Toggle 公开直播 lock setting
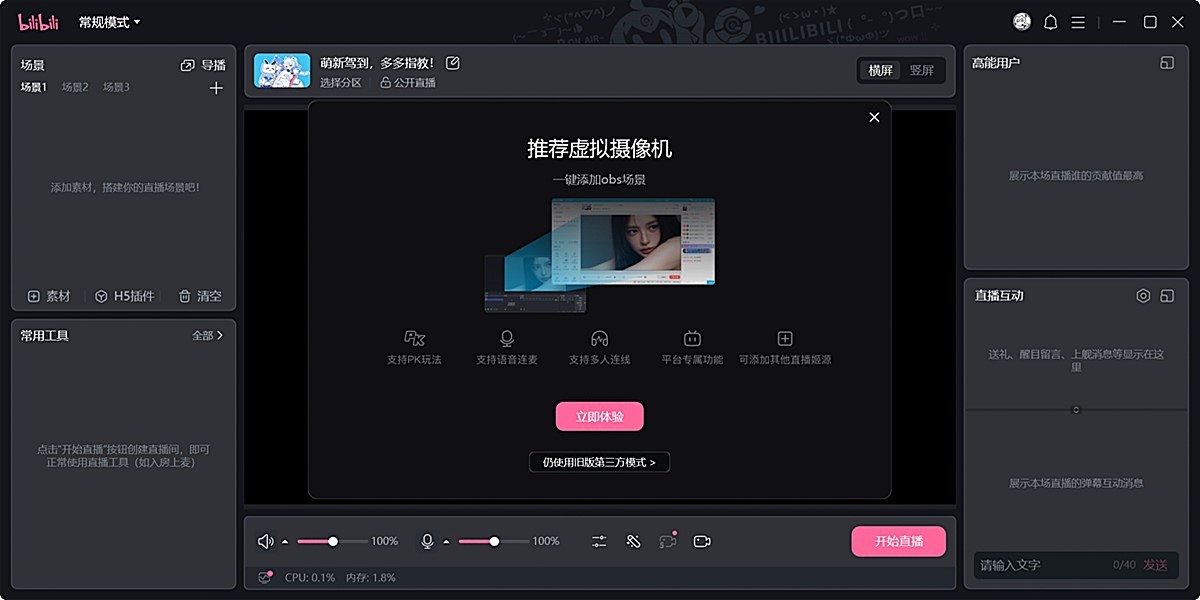This screenshot has width=1200, height=600. (x=408, y=83)
